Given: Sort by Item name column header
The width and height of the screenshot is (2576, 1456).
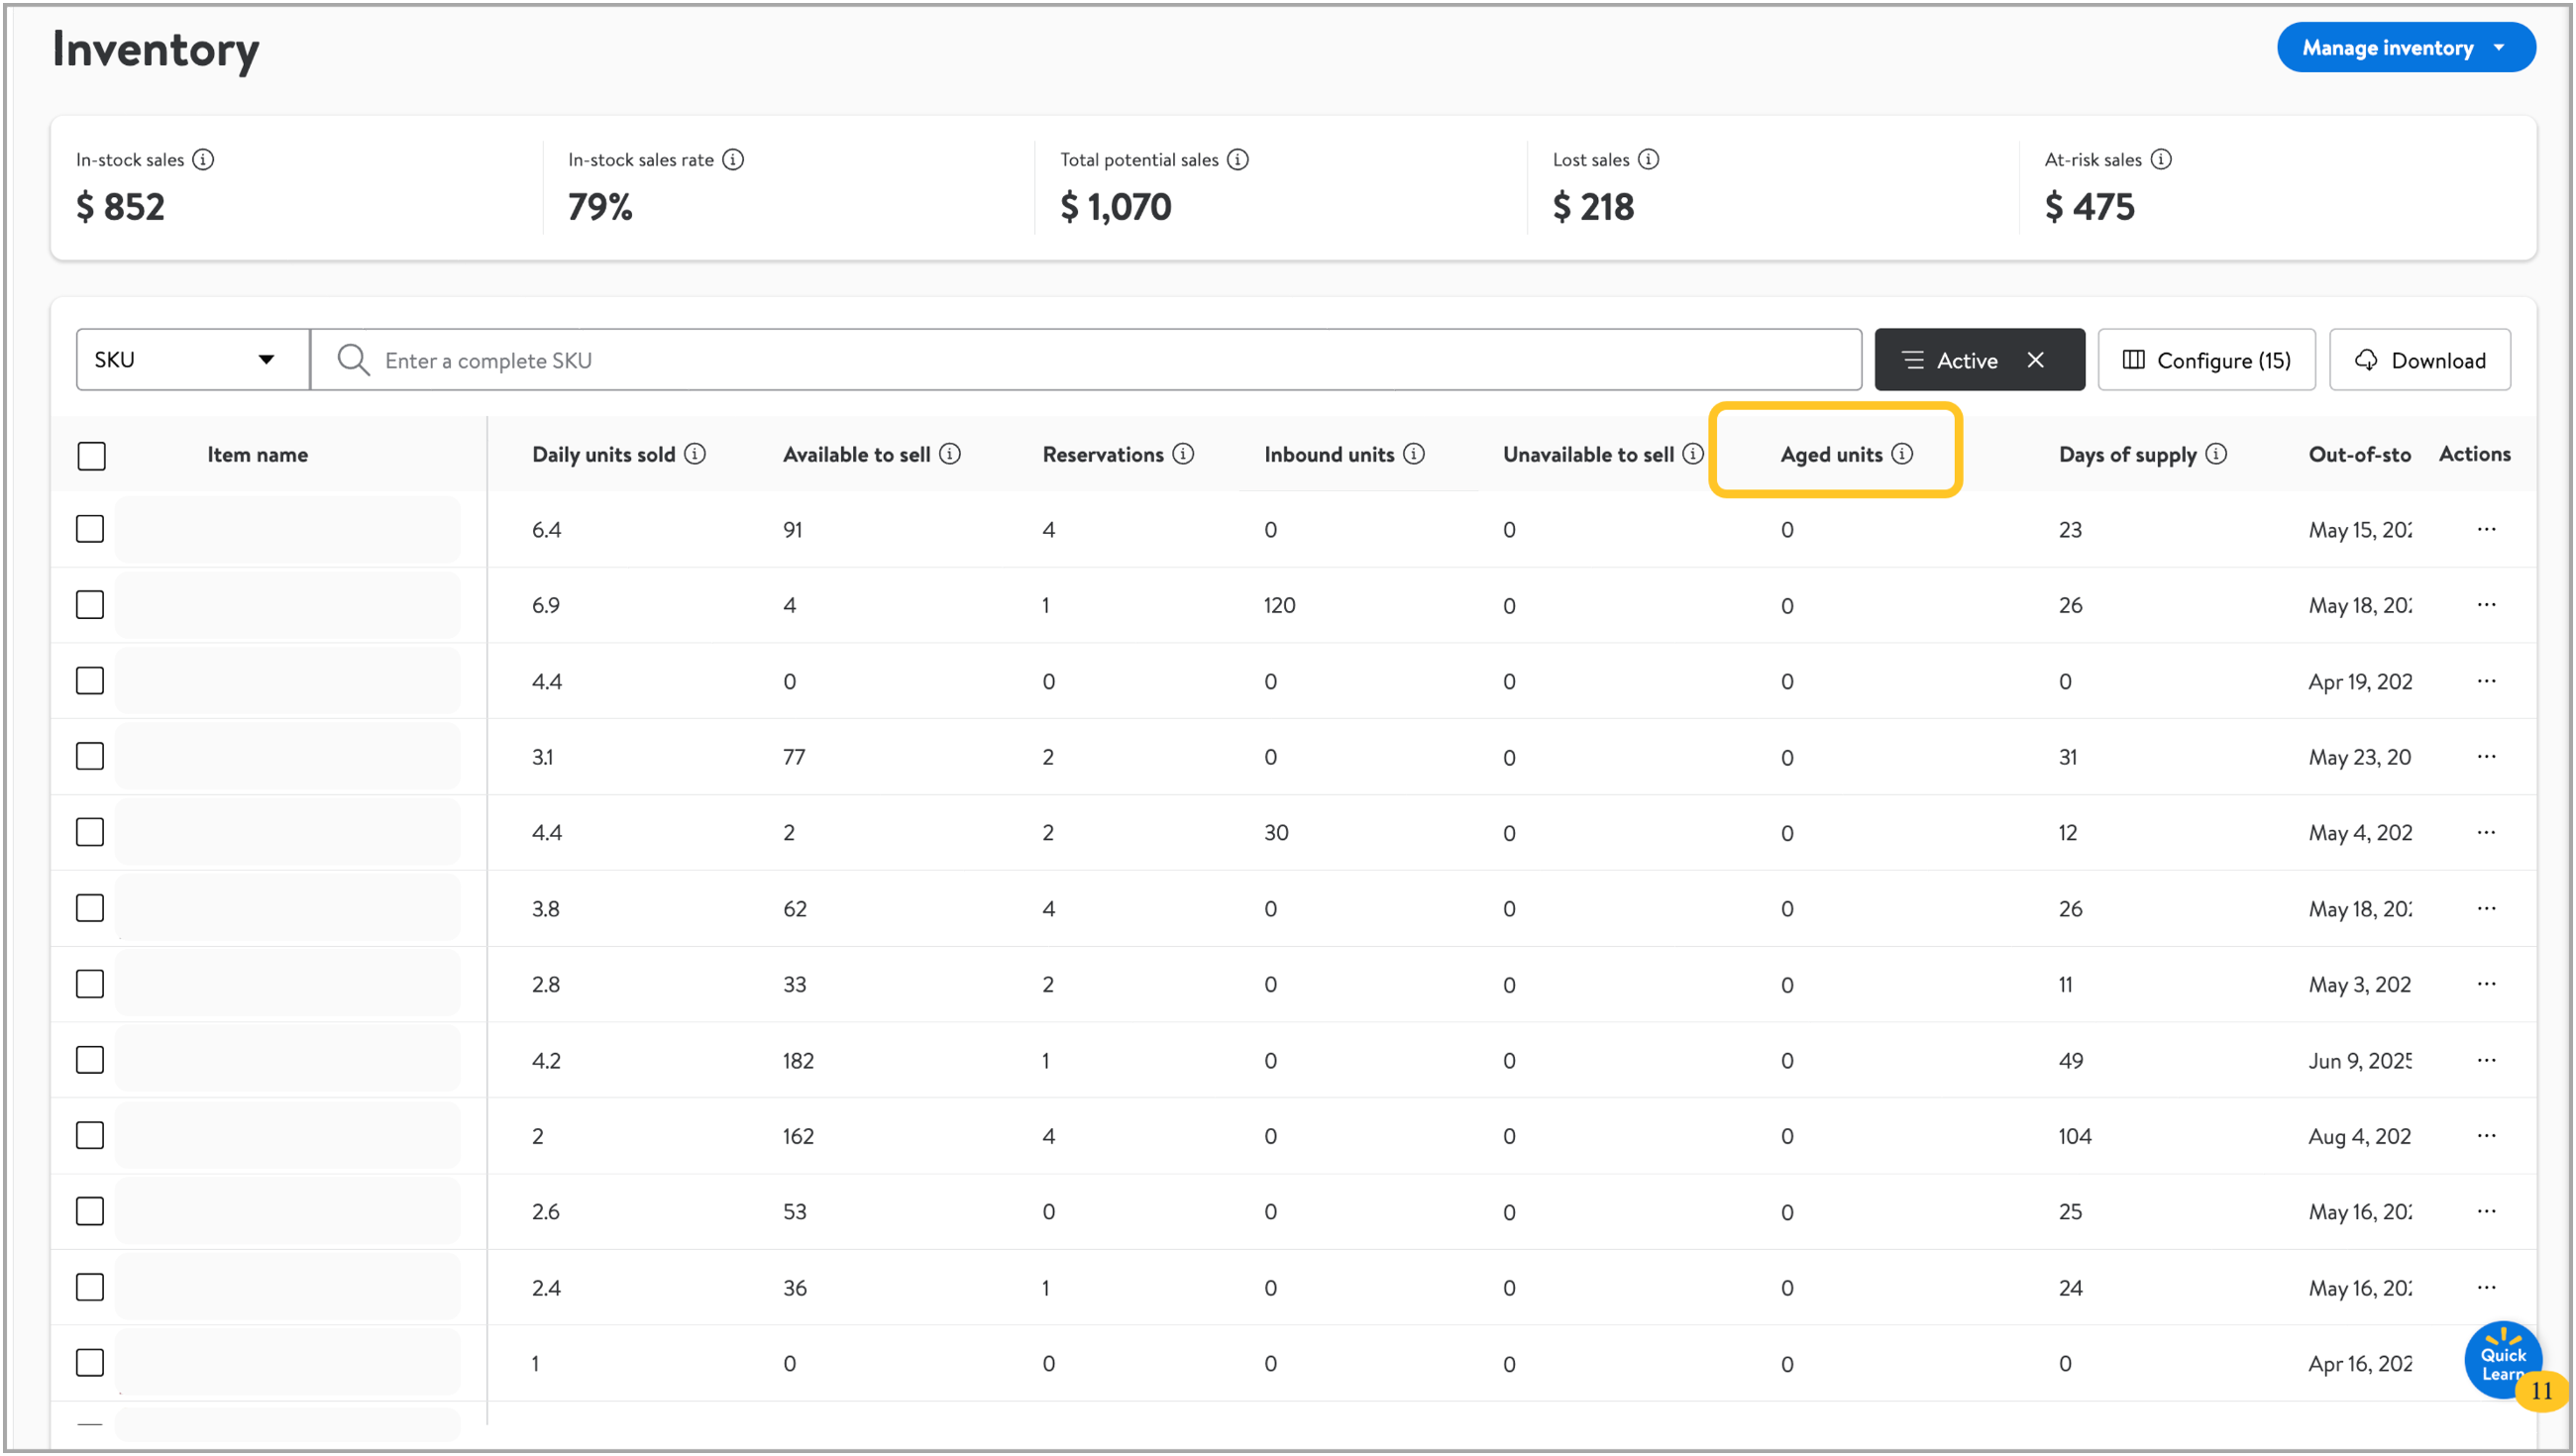Looking at the screenshot, I should coord(258,455).
